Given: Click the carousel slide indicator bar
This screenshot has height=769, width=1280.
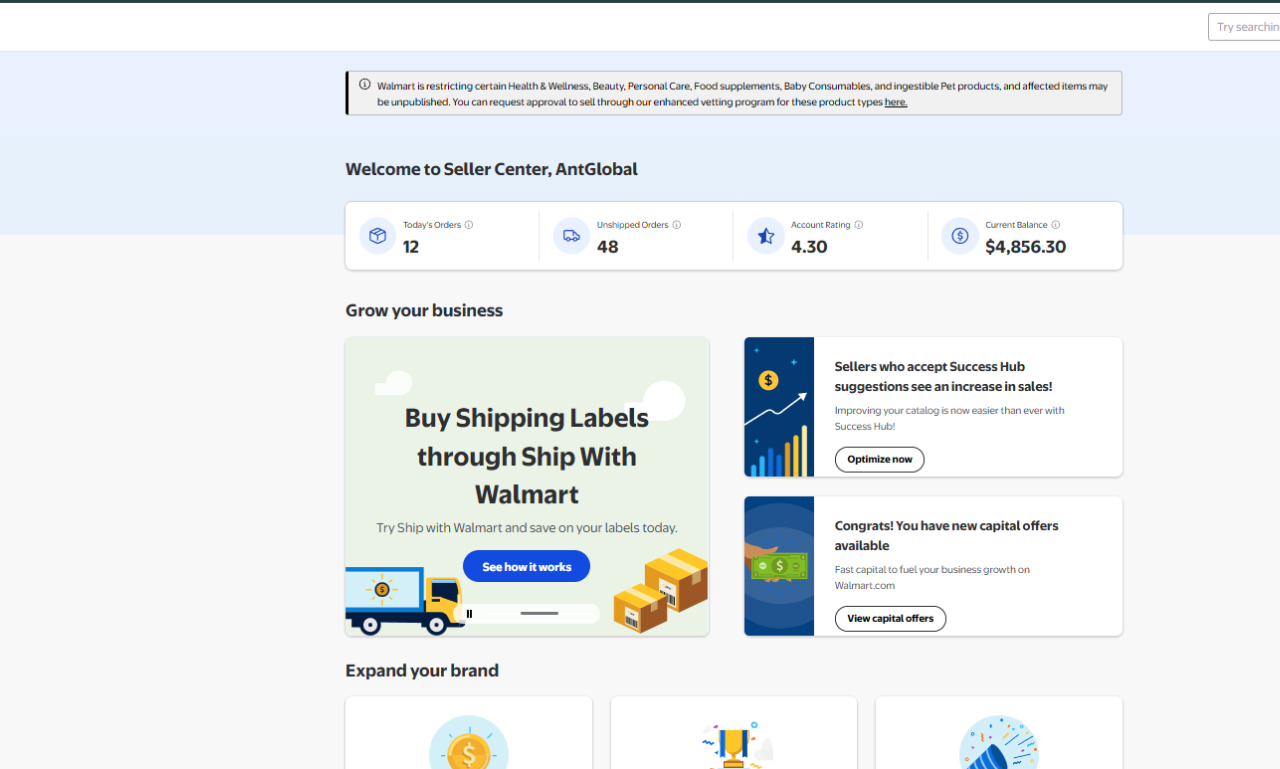Looking at the screenshot, I should pos(540,613).
